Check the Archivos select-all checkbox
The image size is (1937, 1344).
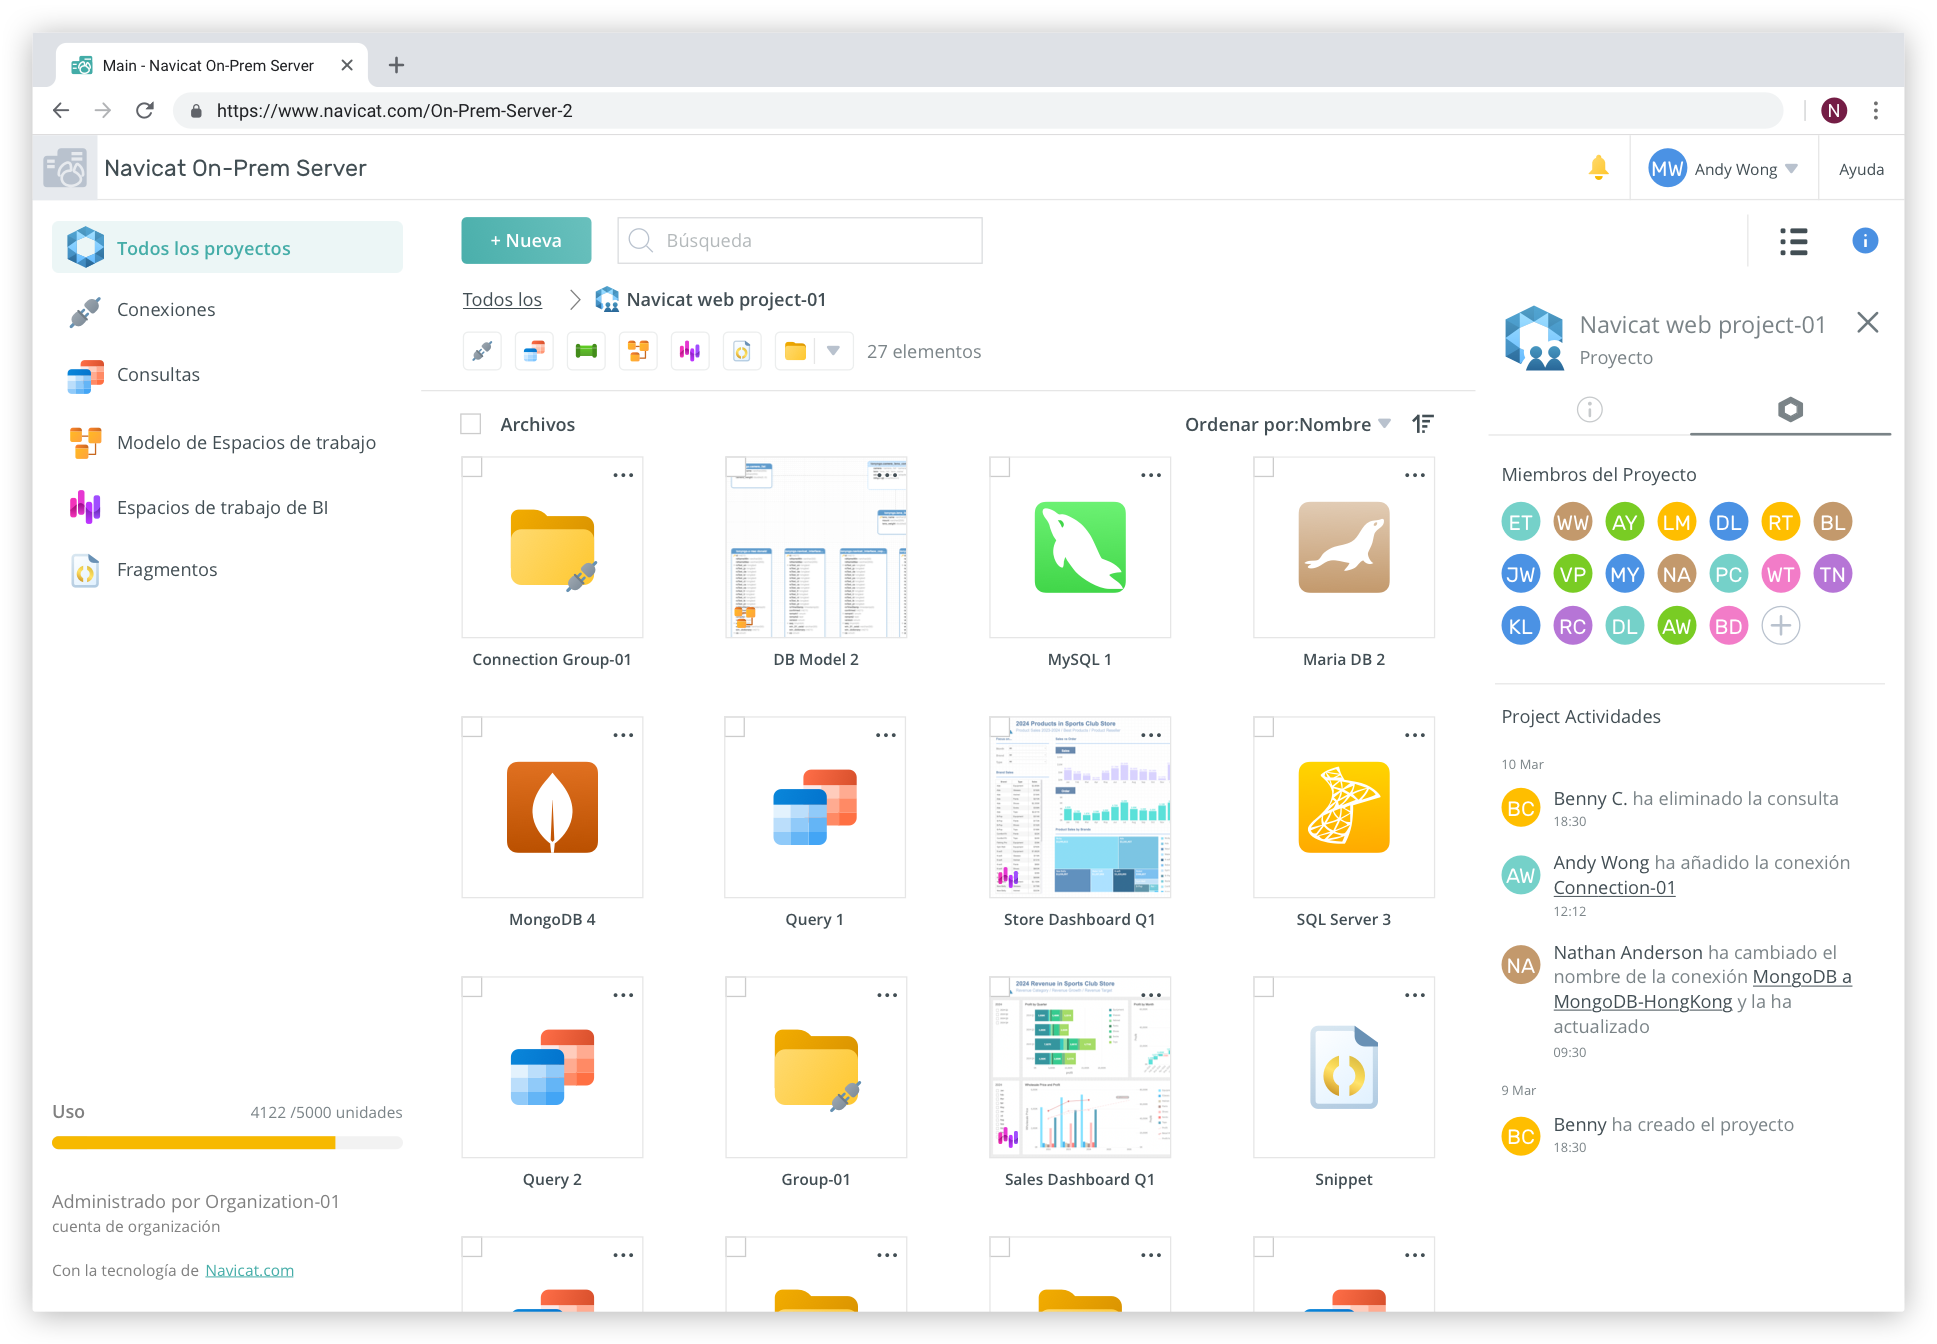tap(471, 424)
